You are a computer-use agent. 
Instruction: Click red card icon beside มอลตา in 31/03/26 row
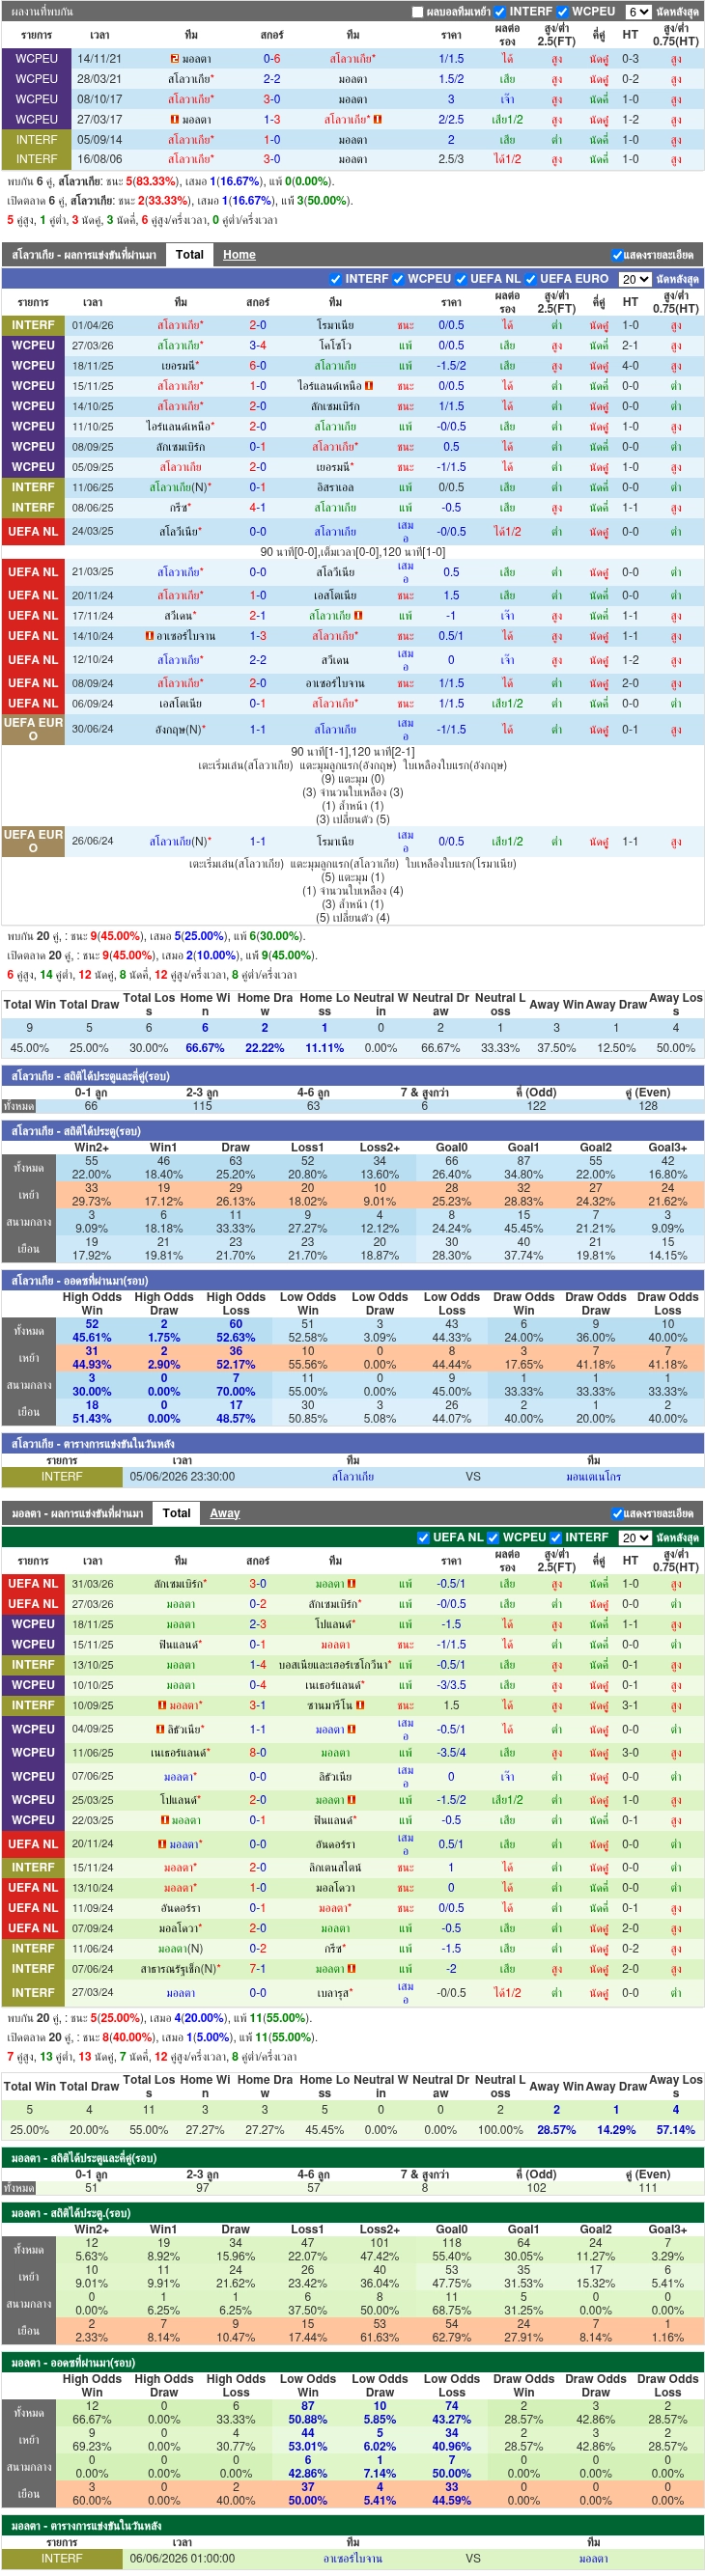point(351,1584)
